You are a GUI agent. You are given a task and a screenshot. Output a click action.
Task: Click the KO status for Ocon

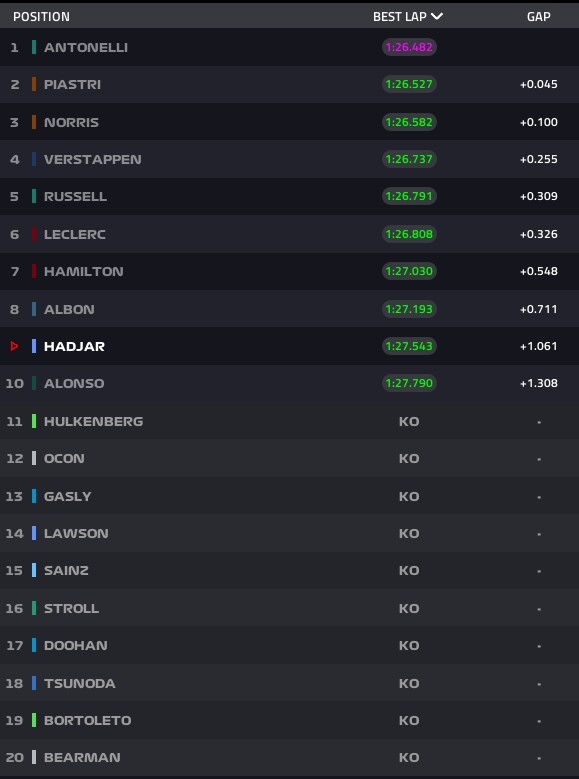tap(409, 458)
